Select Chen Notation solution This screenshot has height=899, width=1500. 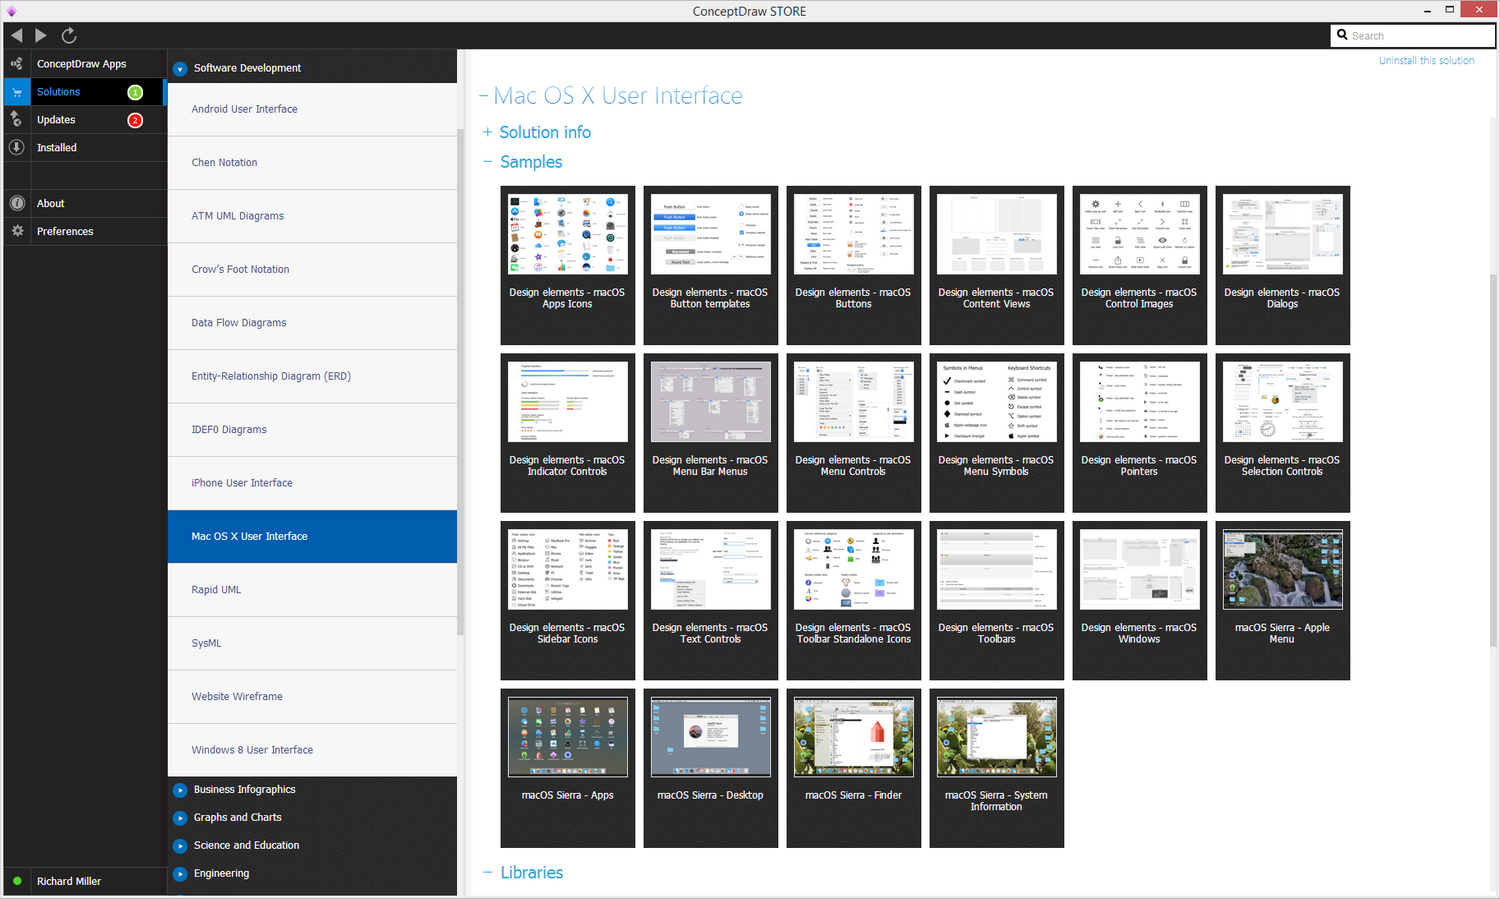coord(312,163)
